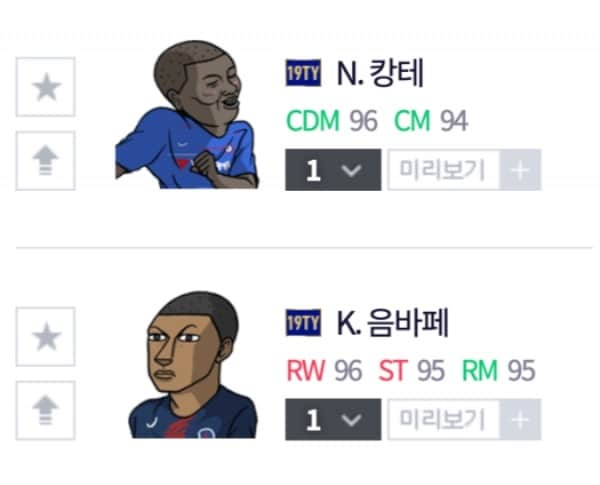Click the 19TY season badge beside K. 음바페
Viewport: 600px width, 485px height.
pyautogui.click(x=303, y=323)
